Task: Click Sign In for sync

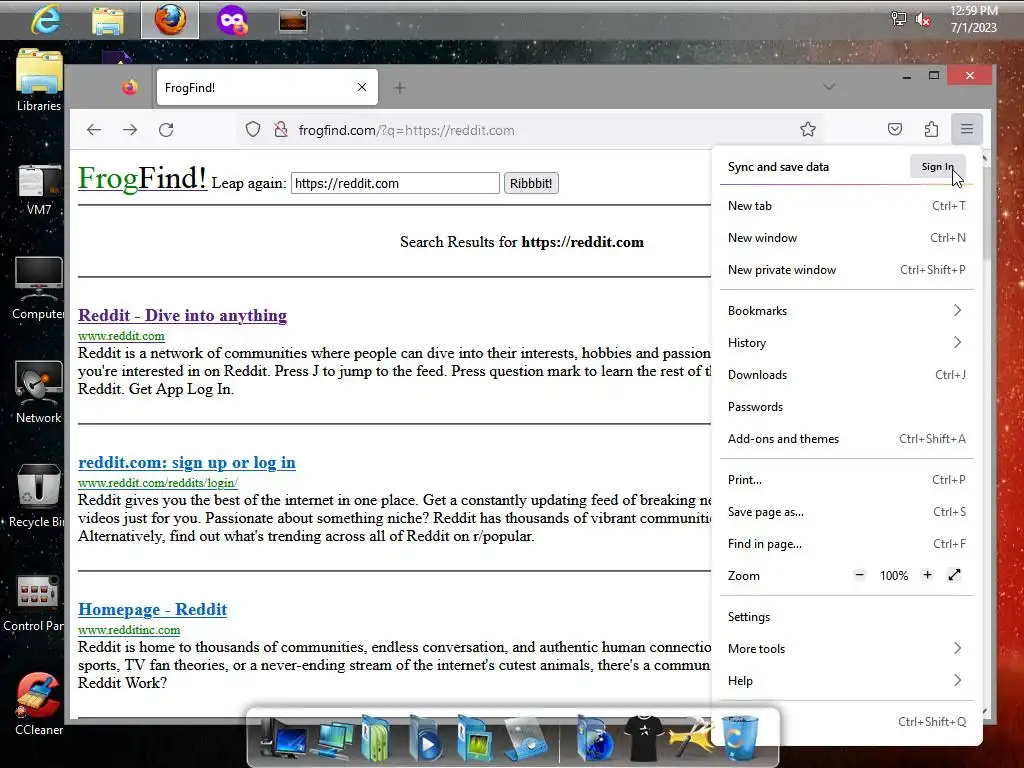Action: 937,167
